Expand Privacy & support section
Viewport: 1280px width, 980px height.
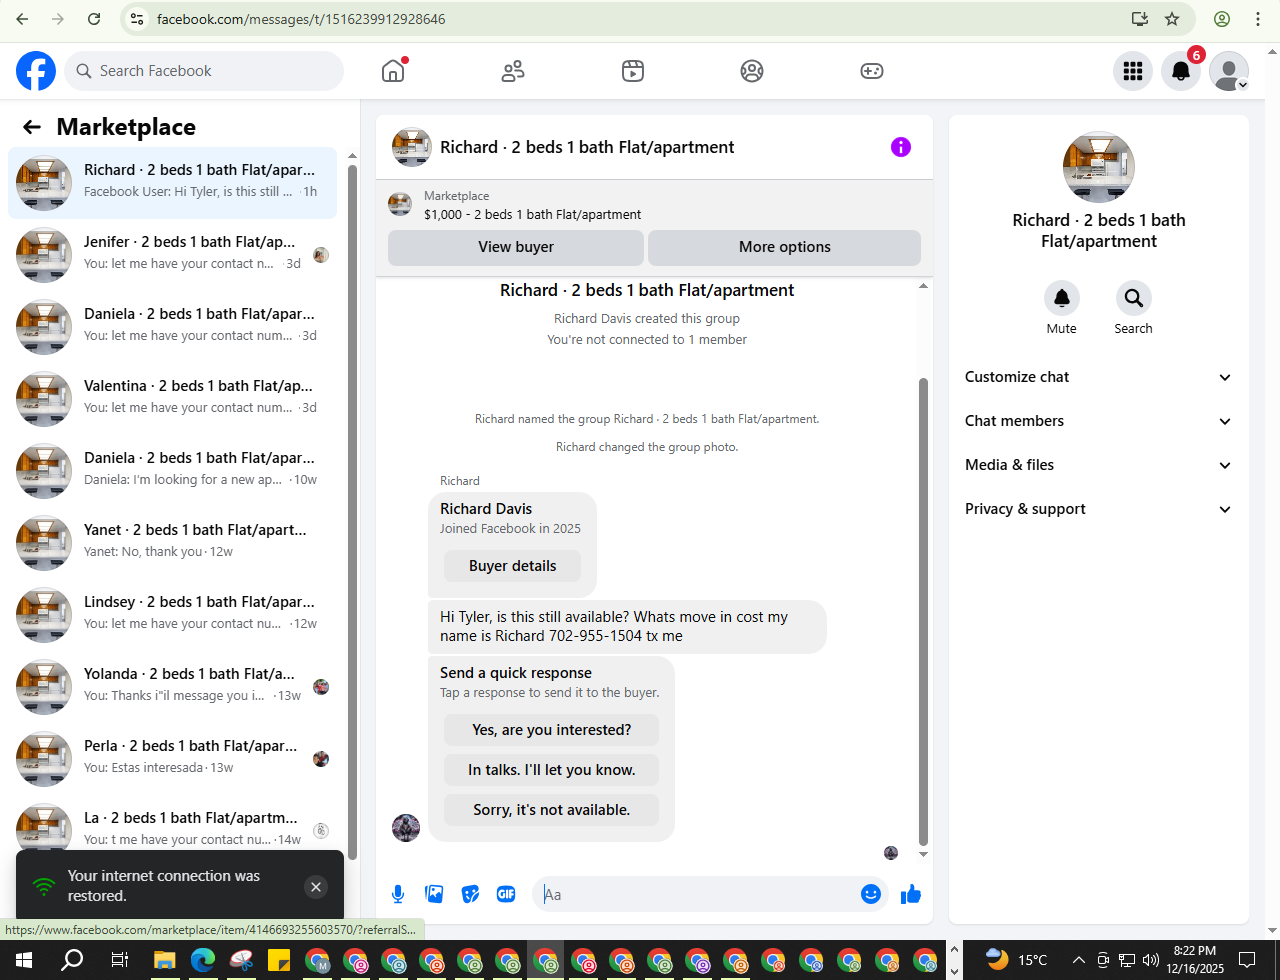[1098, 509]
